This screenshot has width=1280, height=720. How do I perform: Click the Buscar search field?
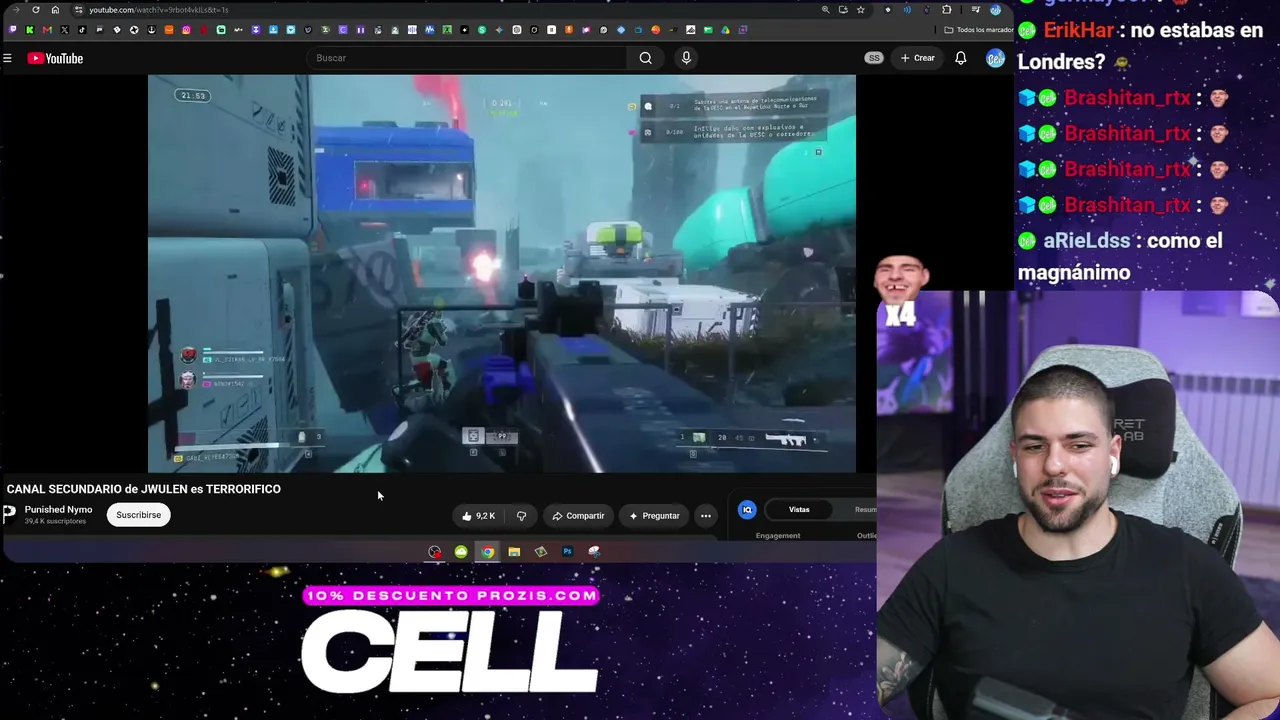coord(467,58)
